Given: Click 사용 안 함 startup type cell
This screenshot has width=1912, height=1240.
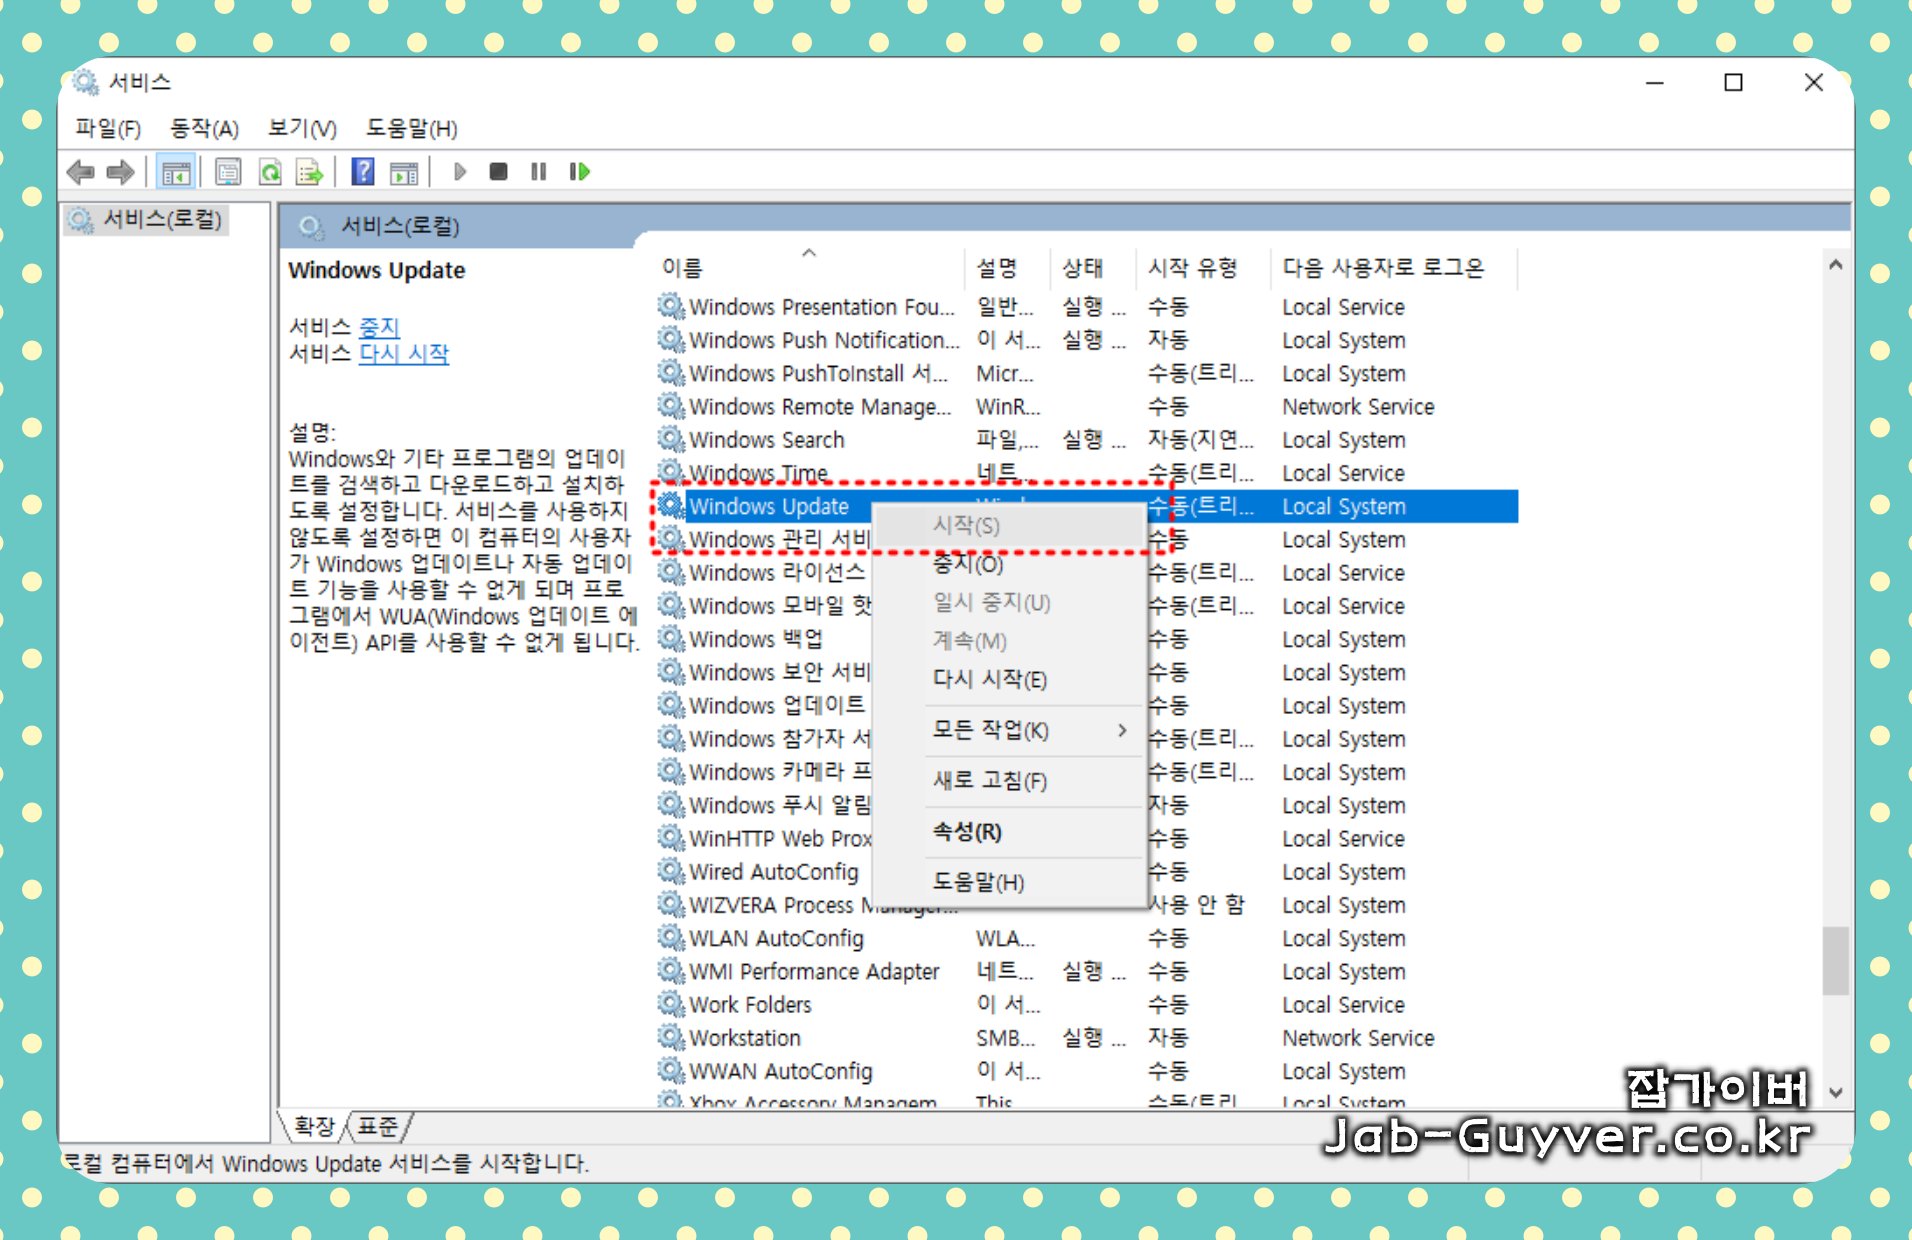Looking at the screenshot, I should (x=1196, y=905).
